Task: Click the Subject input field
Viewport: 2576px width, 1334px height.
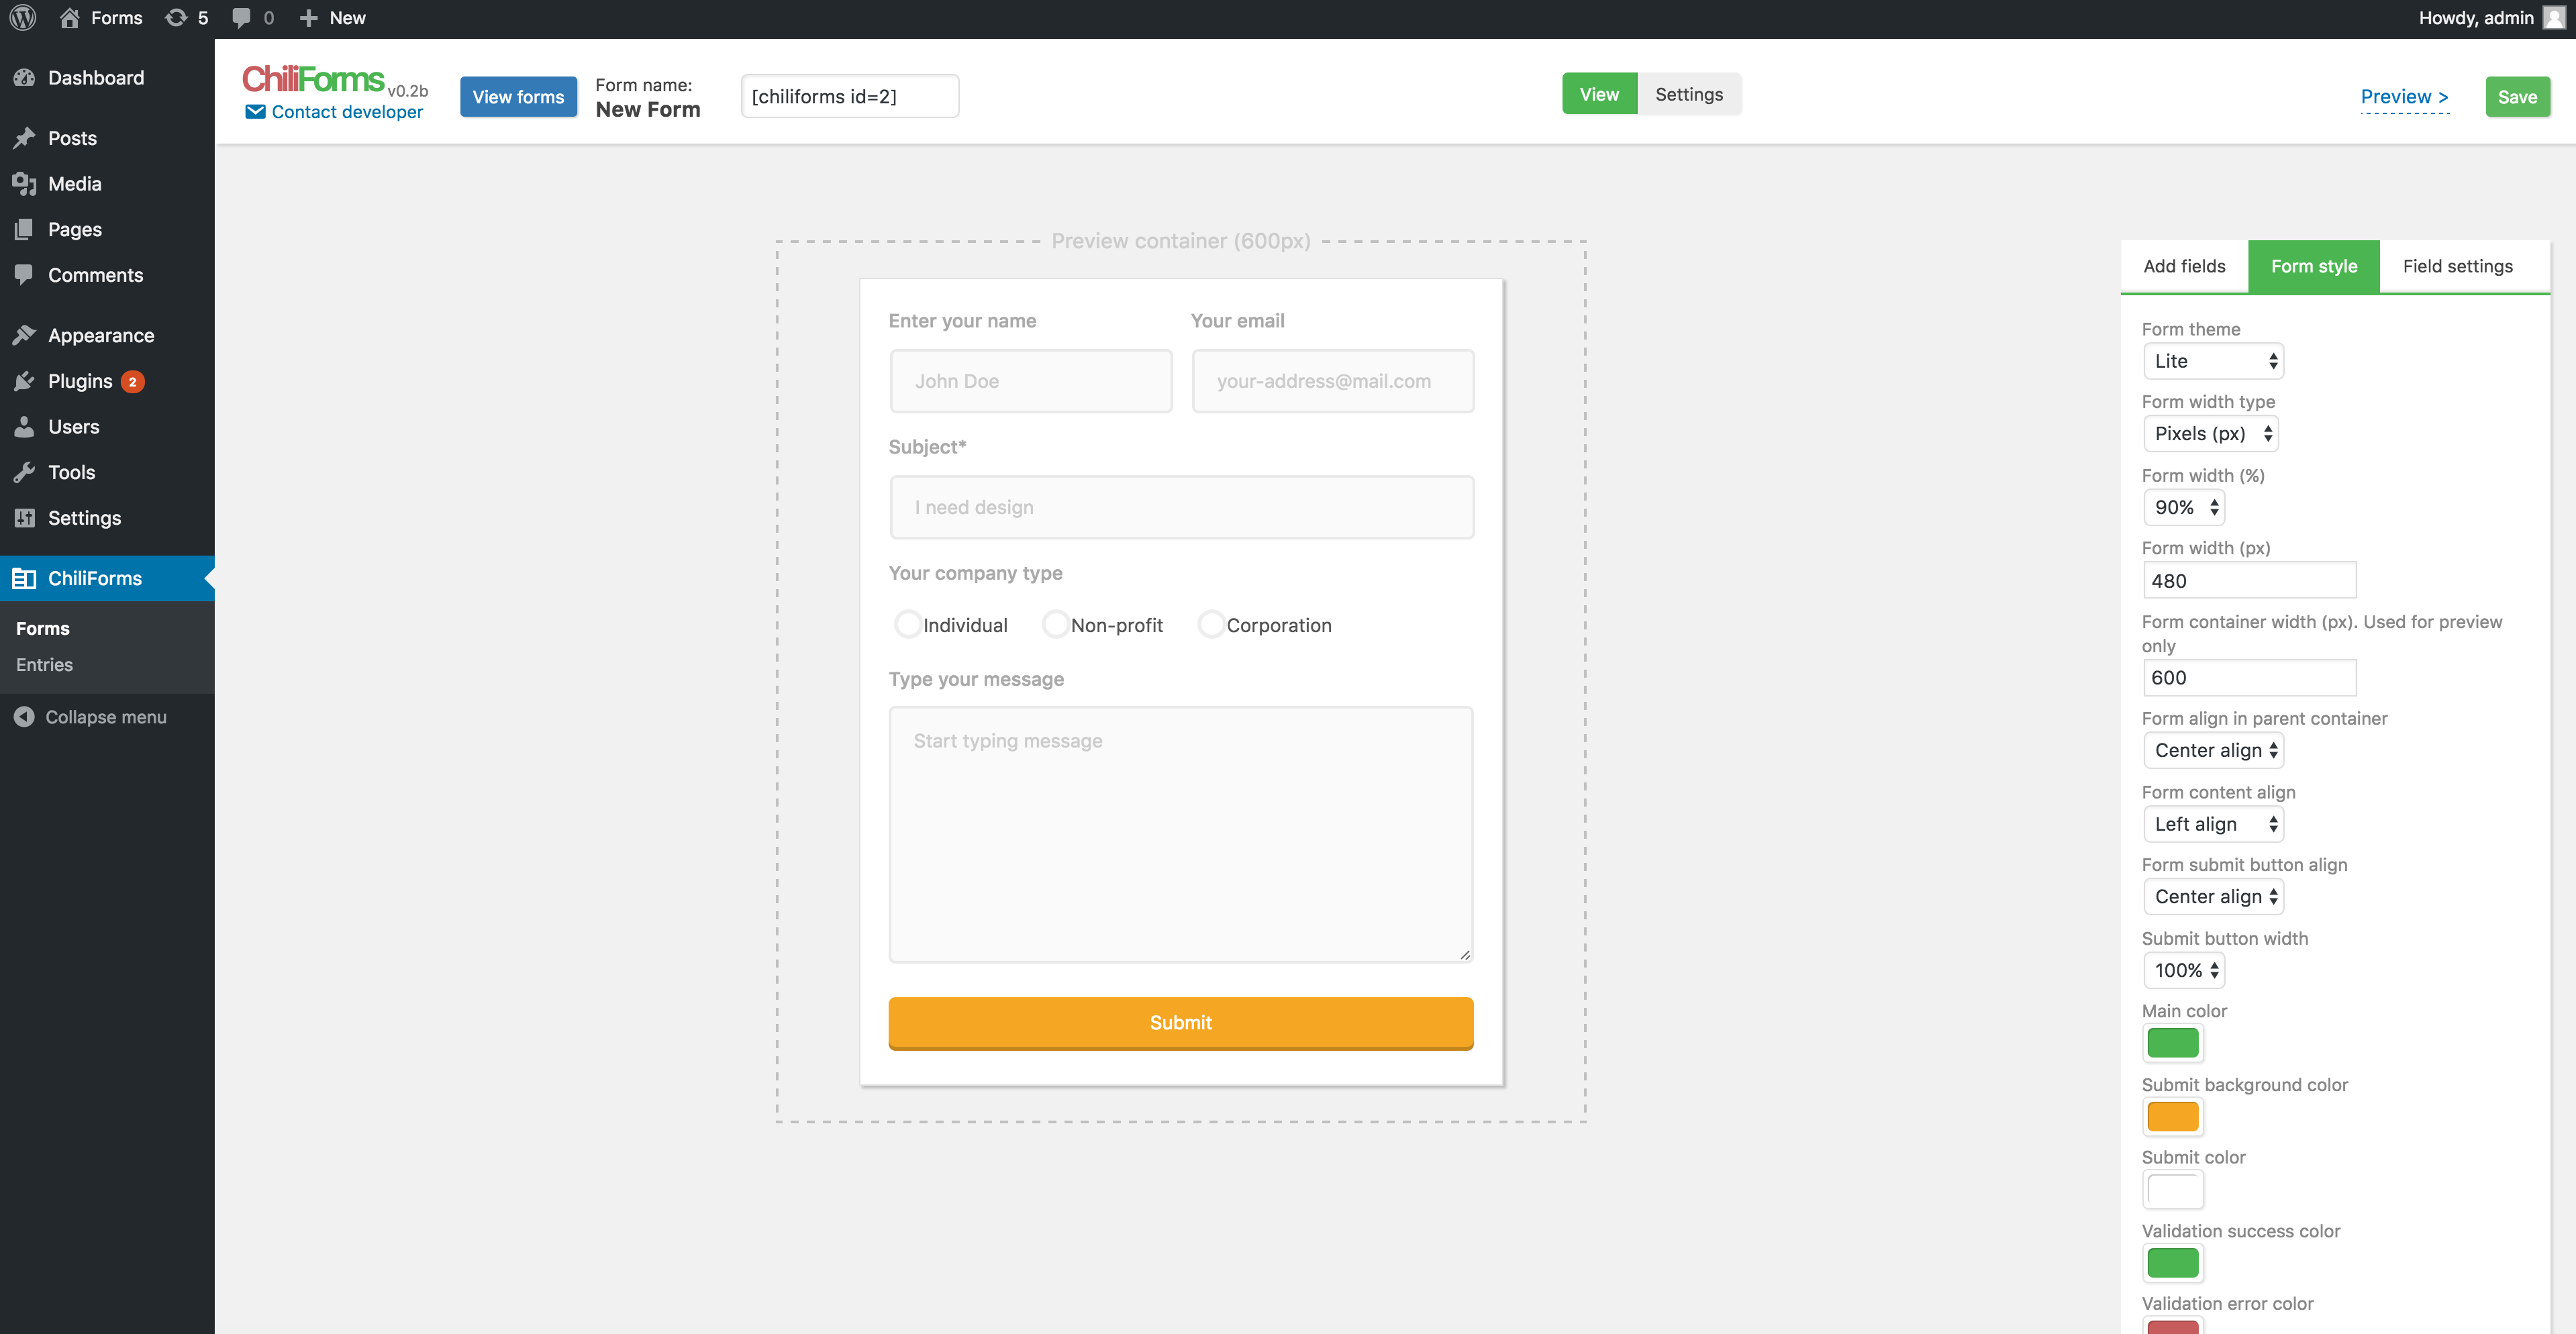Action: [x=1181, y=507]
